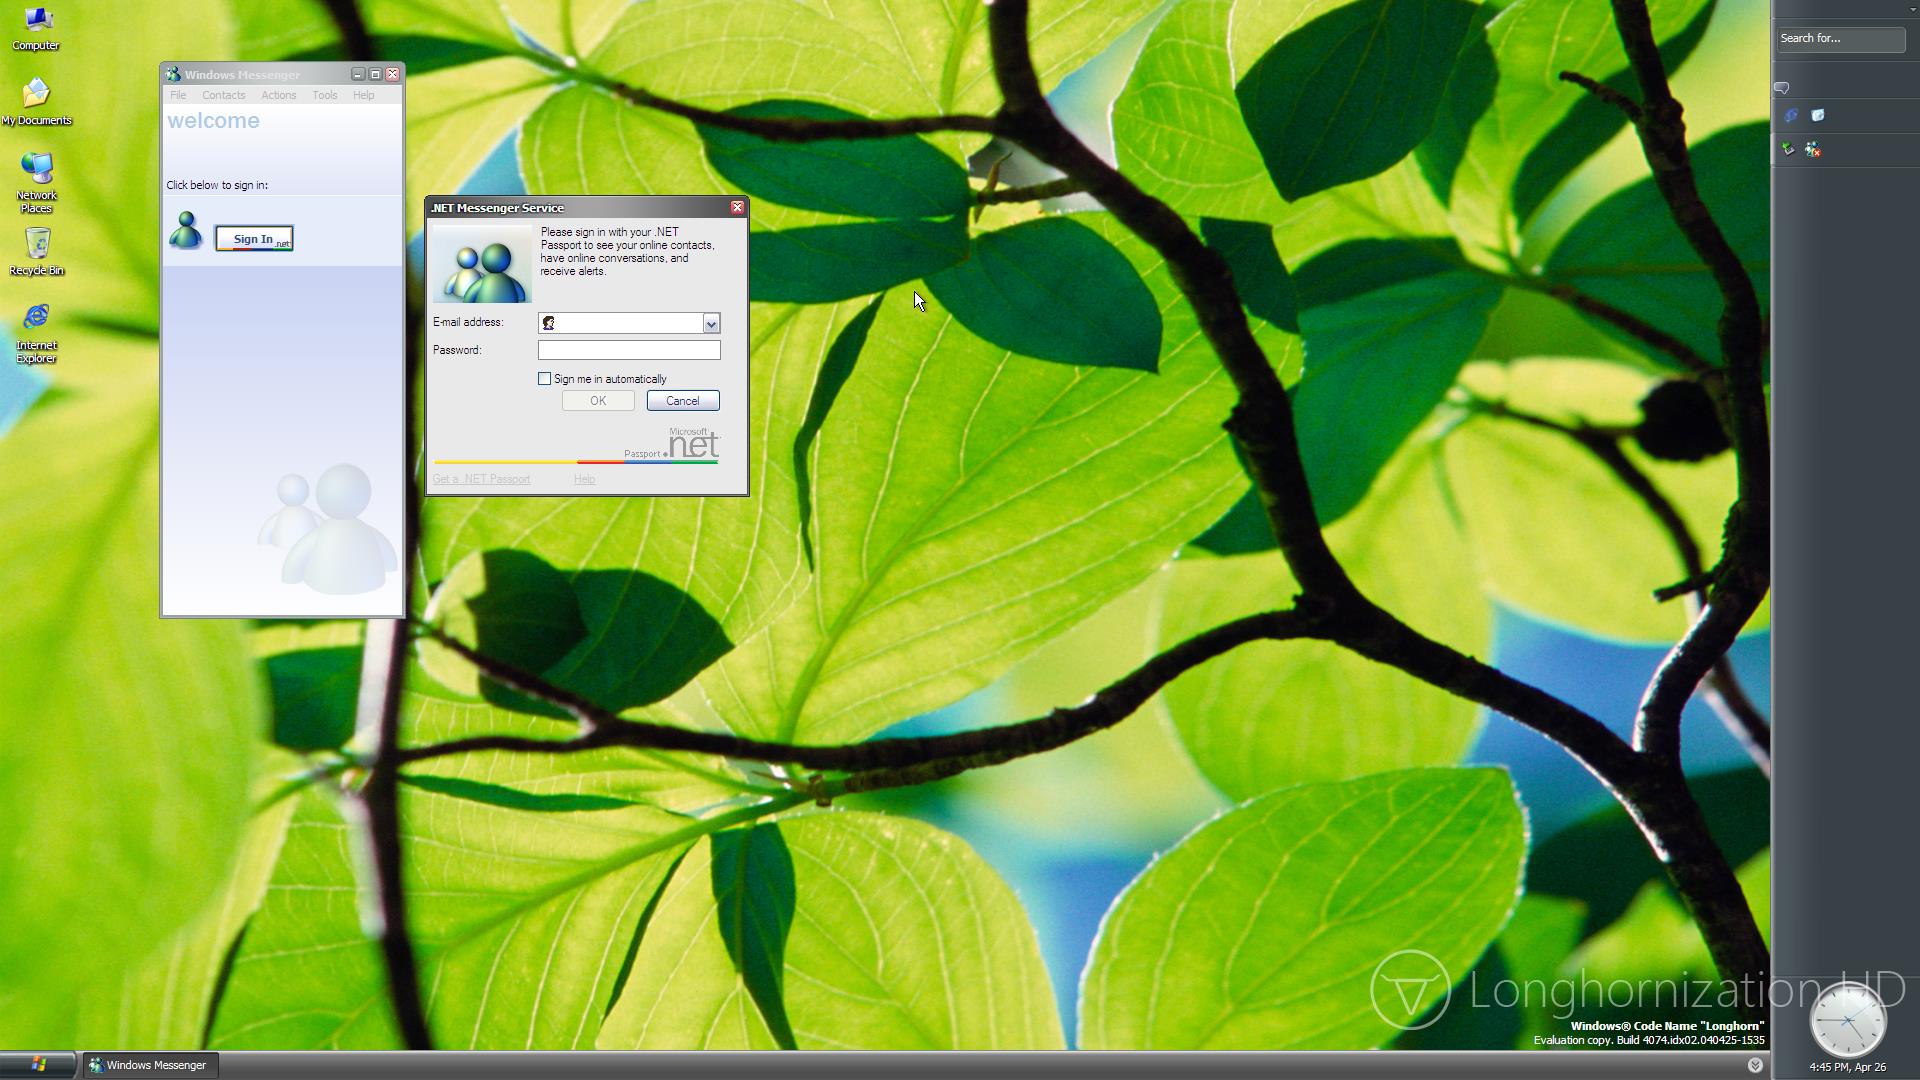The image size is (1920, 1080).
Task: Expand the E-mail address dropdown
Action: pos(711,323)
